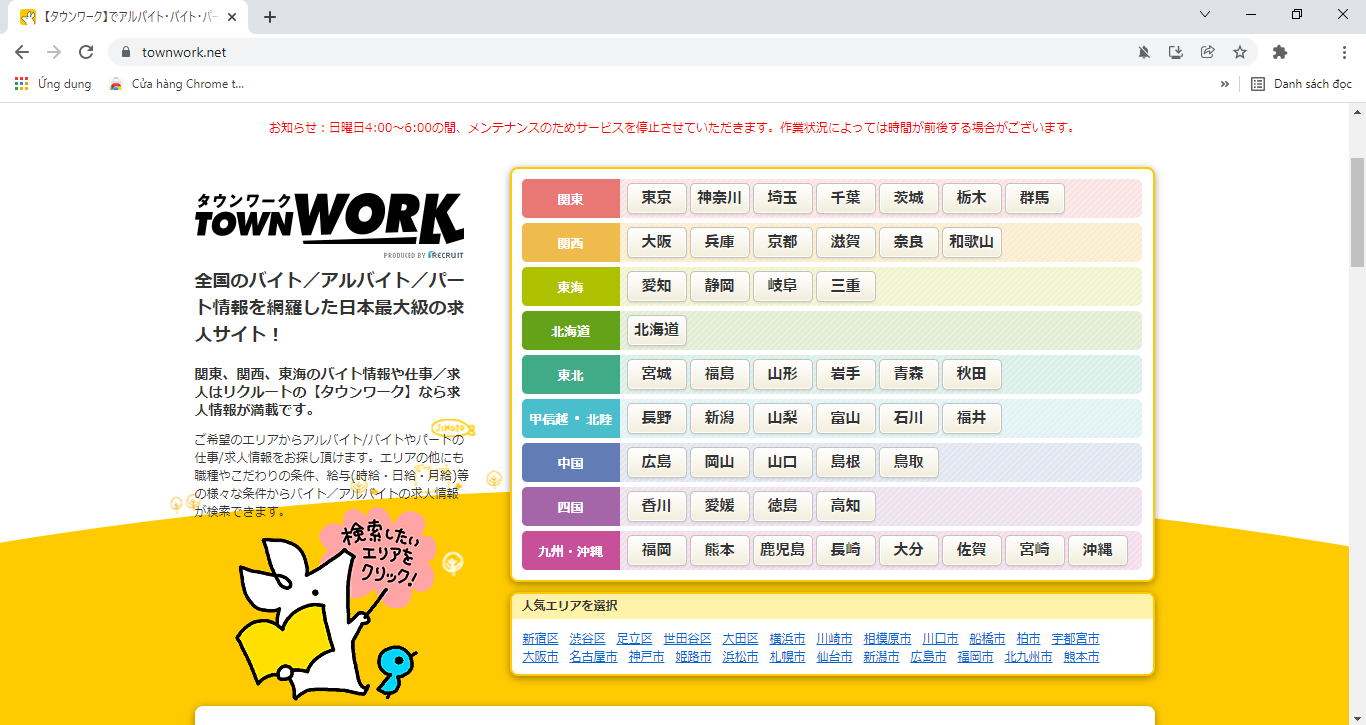The width and height of the screenshot is (1366, 725).
Task: Open the Chrome three-dot menu
Action: 1344,52
